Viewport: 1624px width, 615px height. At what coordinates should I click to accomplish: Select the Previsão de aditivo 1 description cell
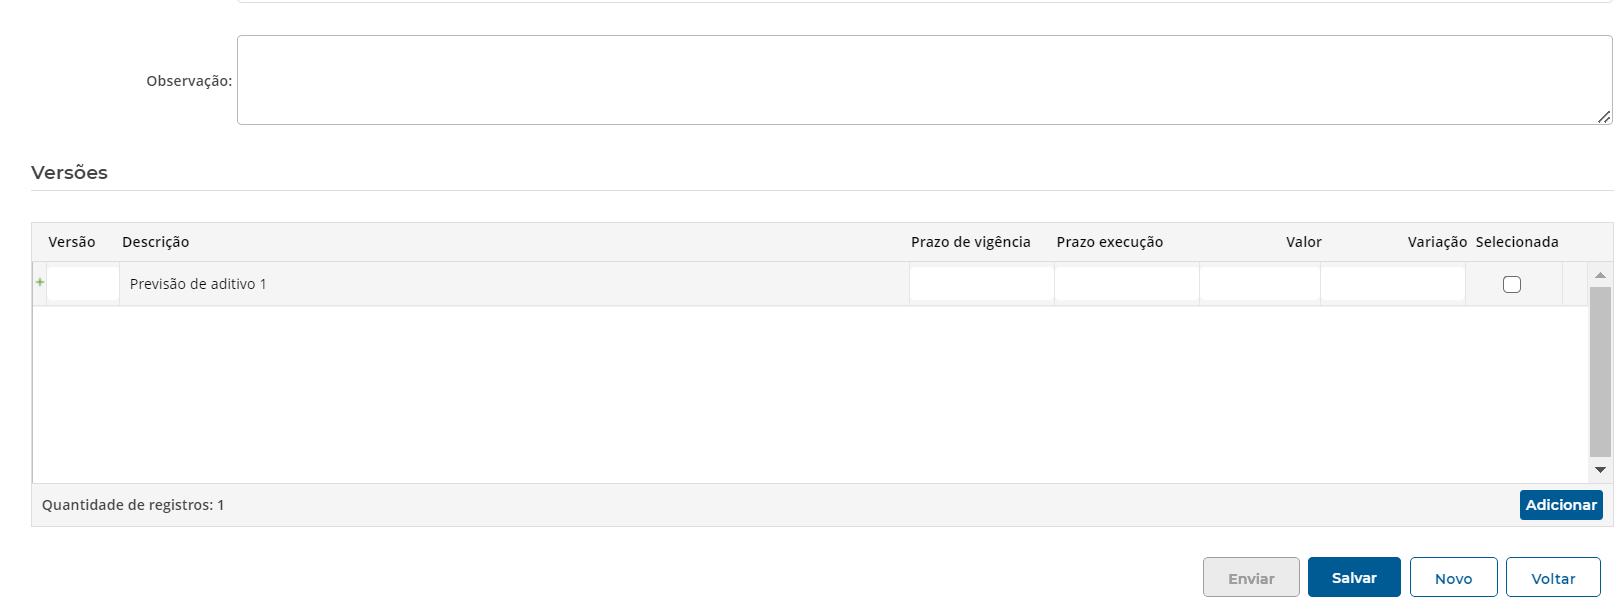tap(198, 284)
